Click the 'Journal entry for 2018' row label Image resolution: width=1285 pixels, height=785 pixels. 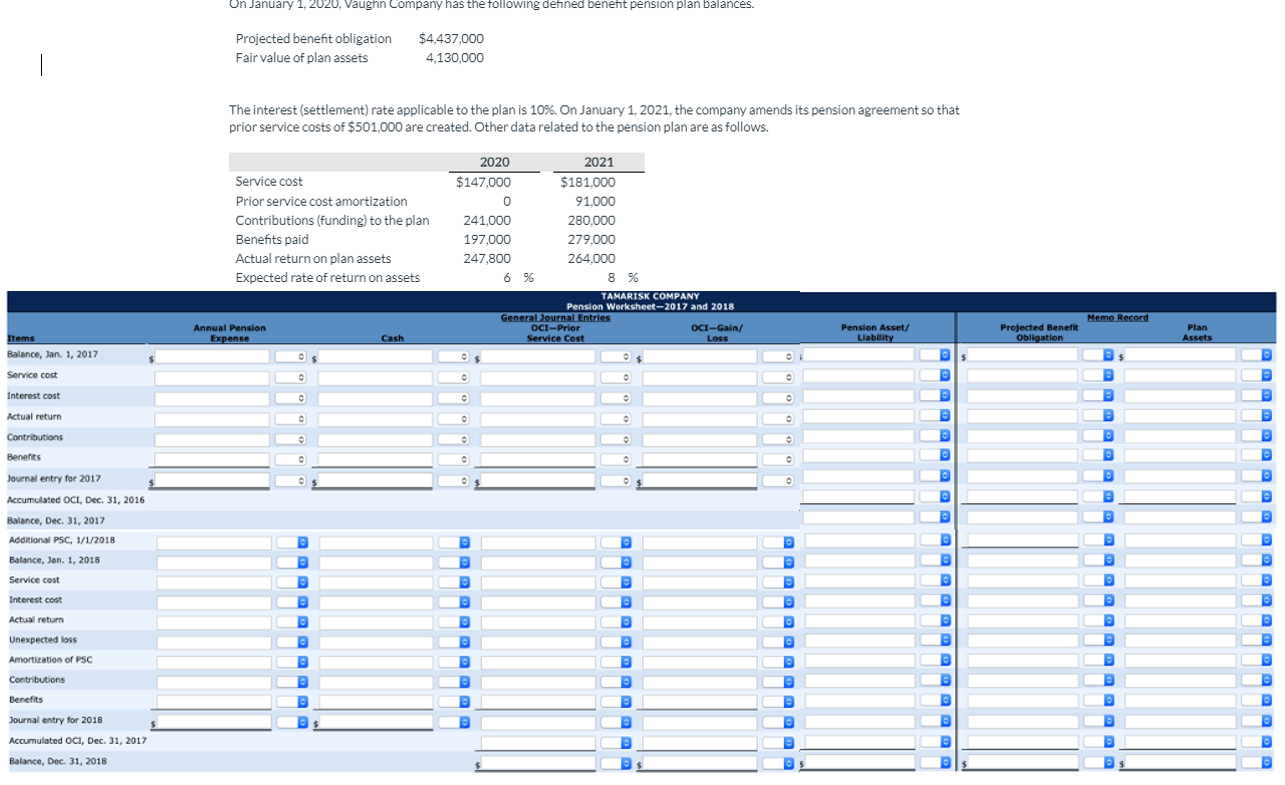pyautogui.click(x=56, y=720)
